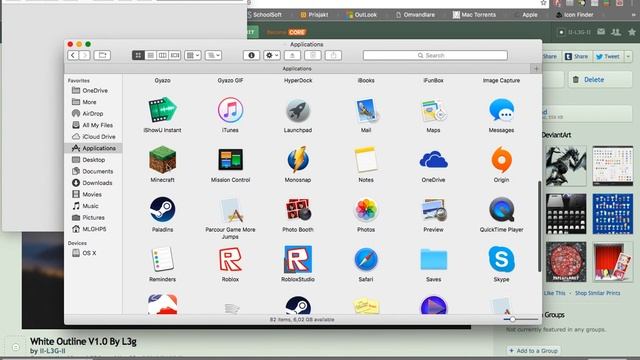Select the RobloxStudio app icon
This screenshot has width=640, height=360.
(x=298, y=259)
